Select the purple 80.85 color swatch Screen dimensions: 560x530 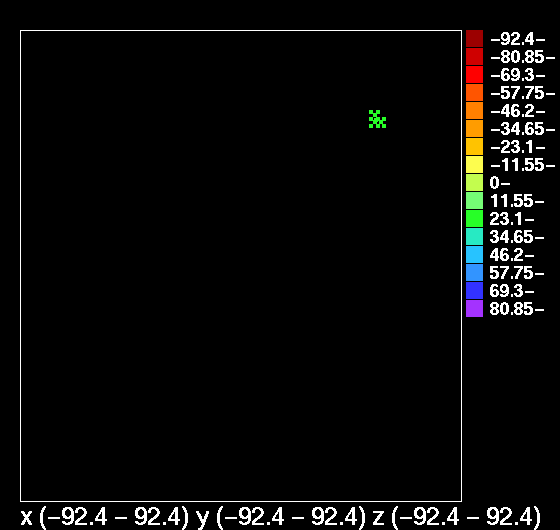click(x=474, y=309)
